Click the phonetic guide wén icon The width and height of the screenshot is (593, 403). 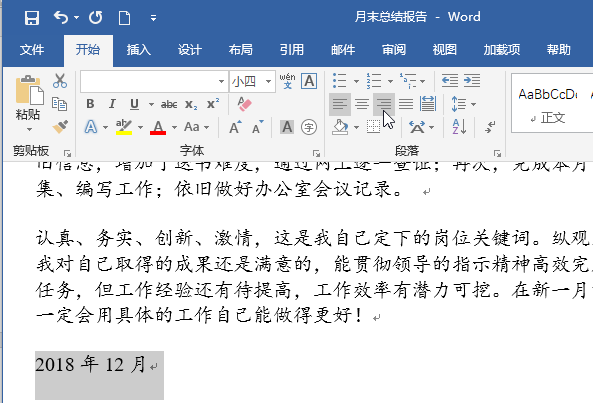coord(287,81)
